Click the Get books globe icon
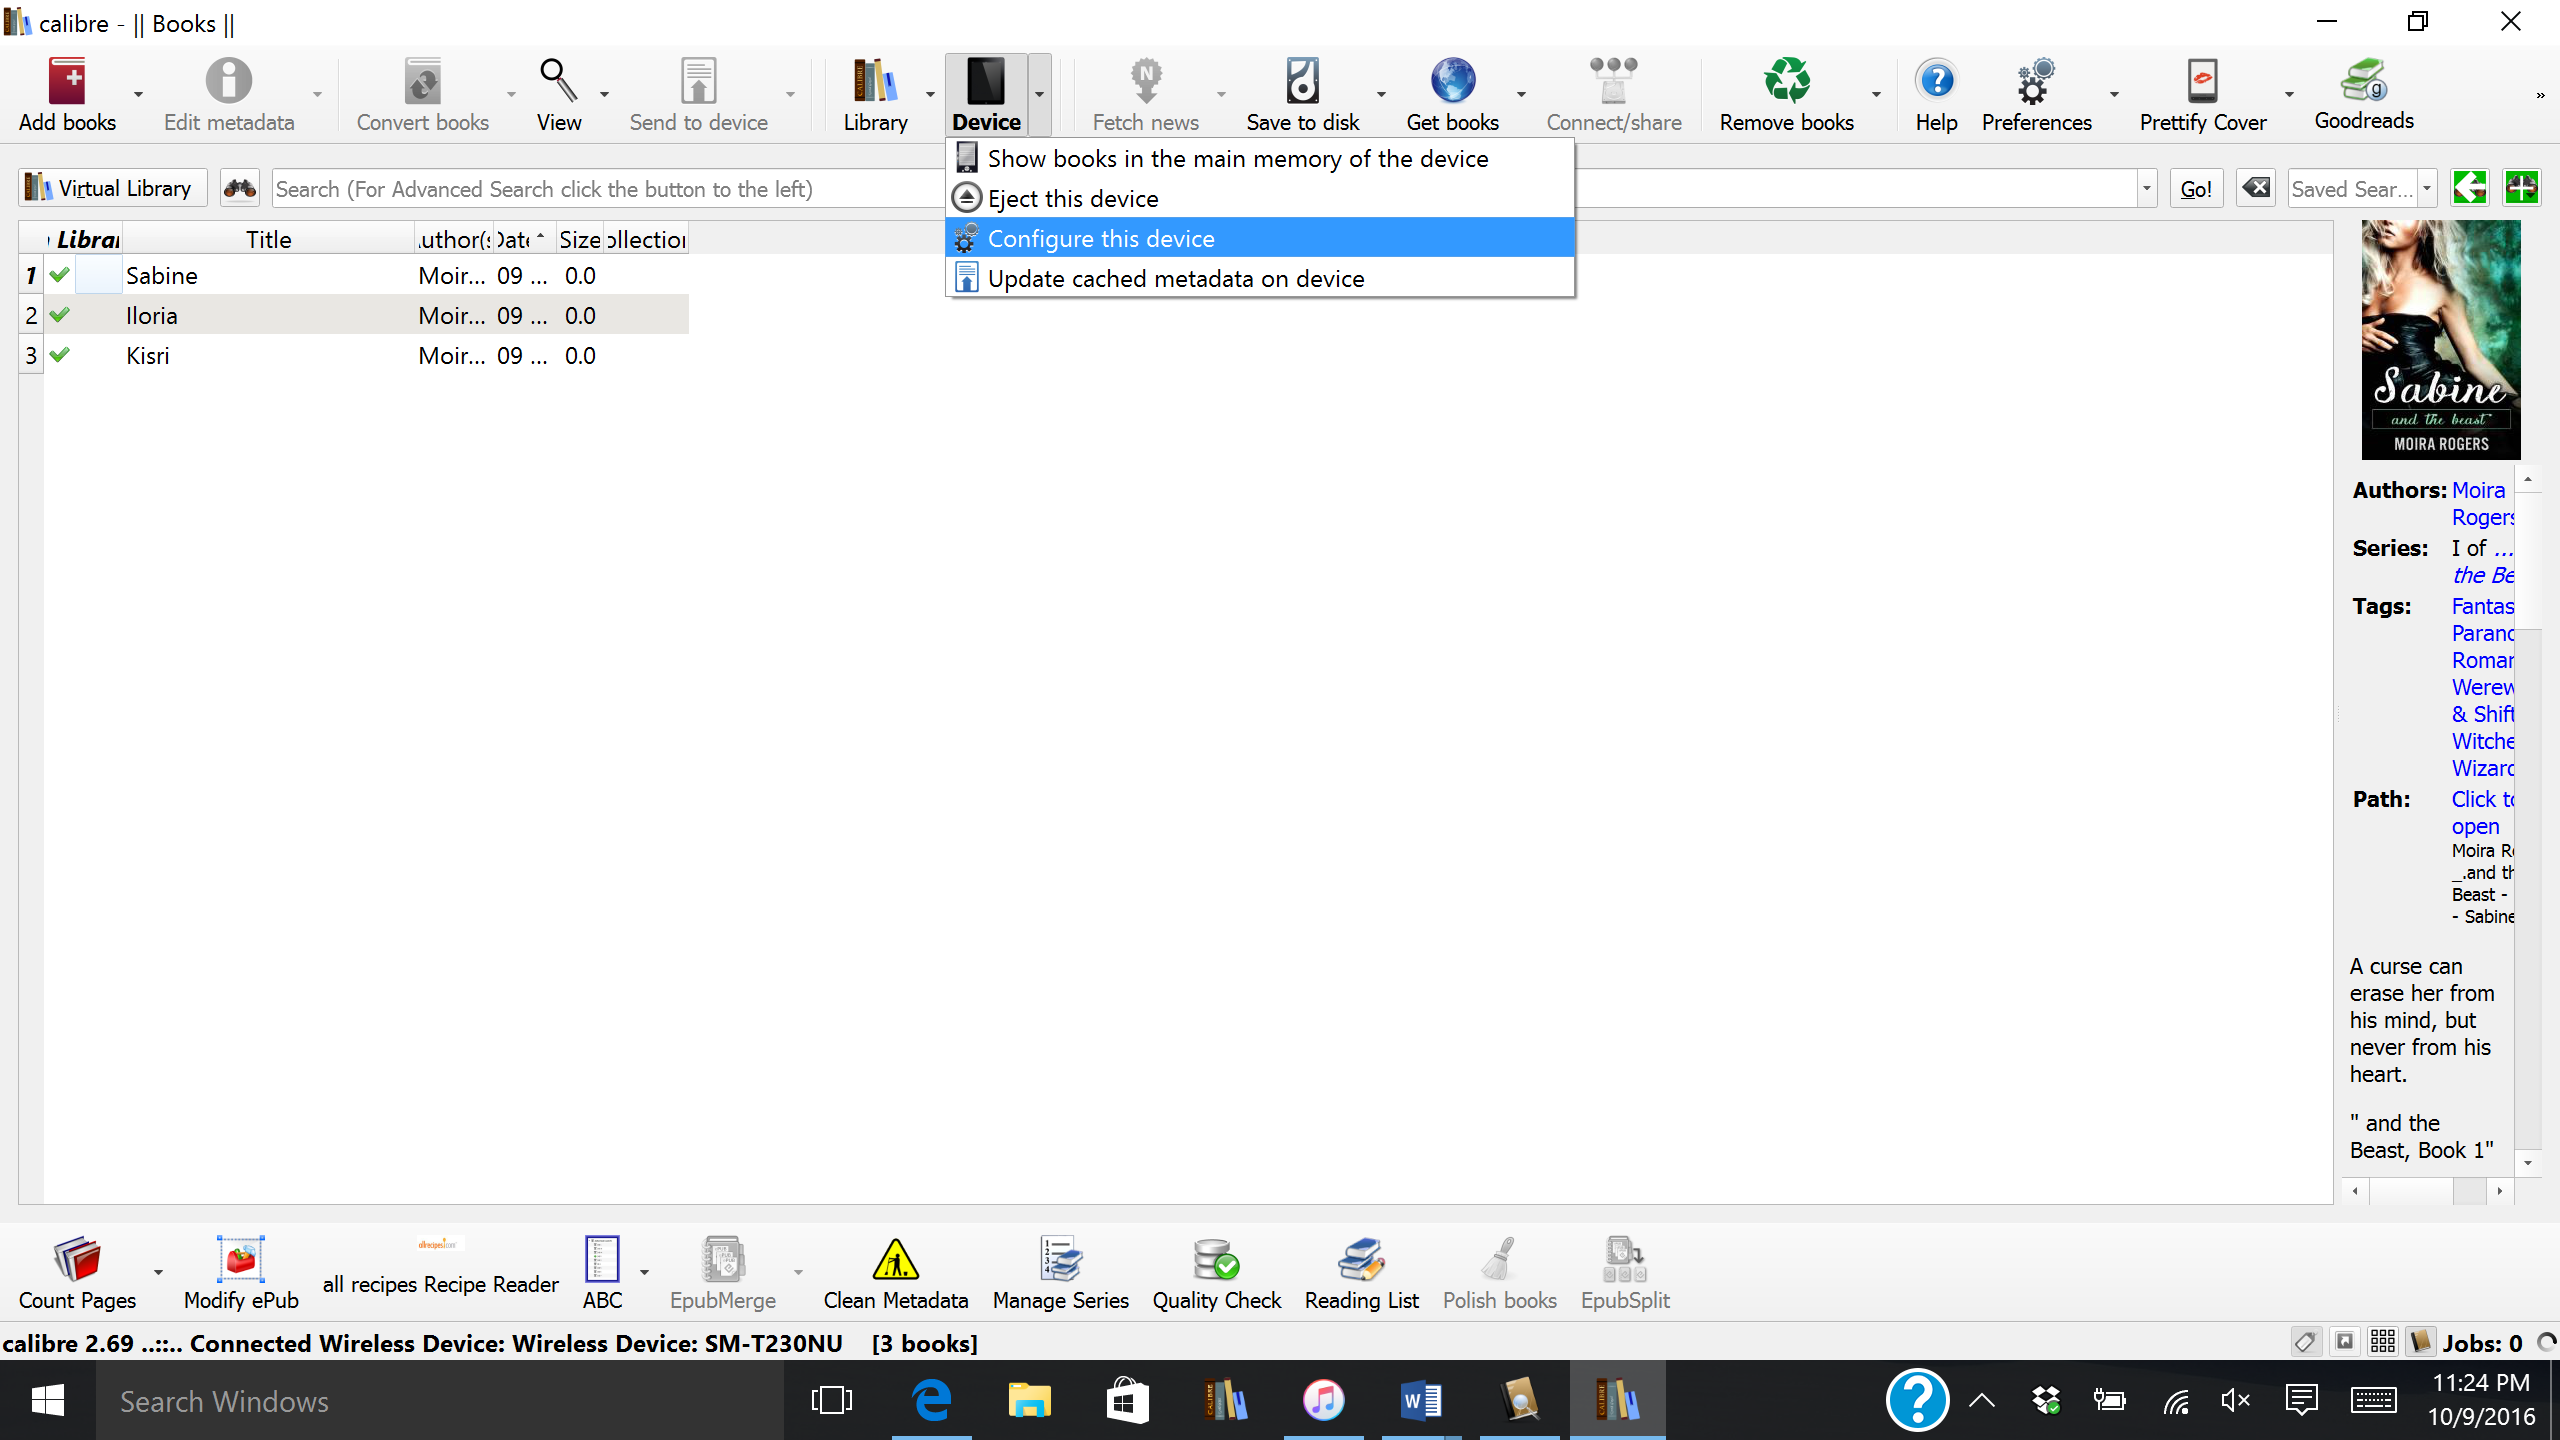 pos(1452,82)
